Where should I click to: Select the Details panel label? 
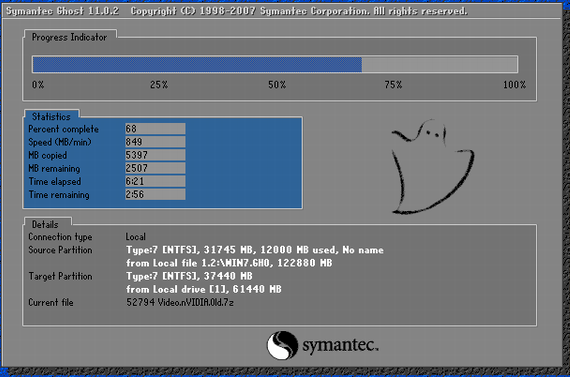coord(45,224)
